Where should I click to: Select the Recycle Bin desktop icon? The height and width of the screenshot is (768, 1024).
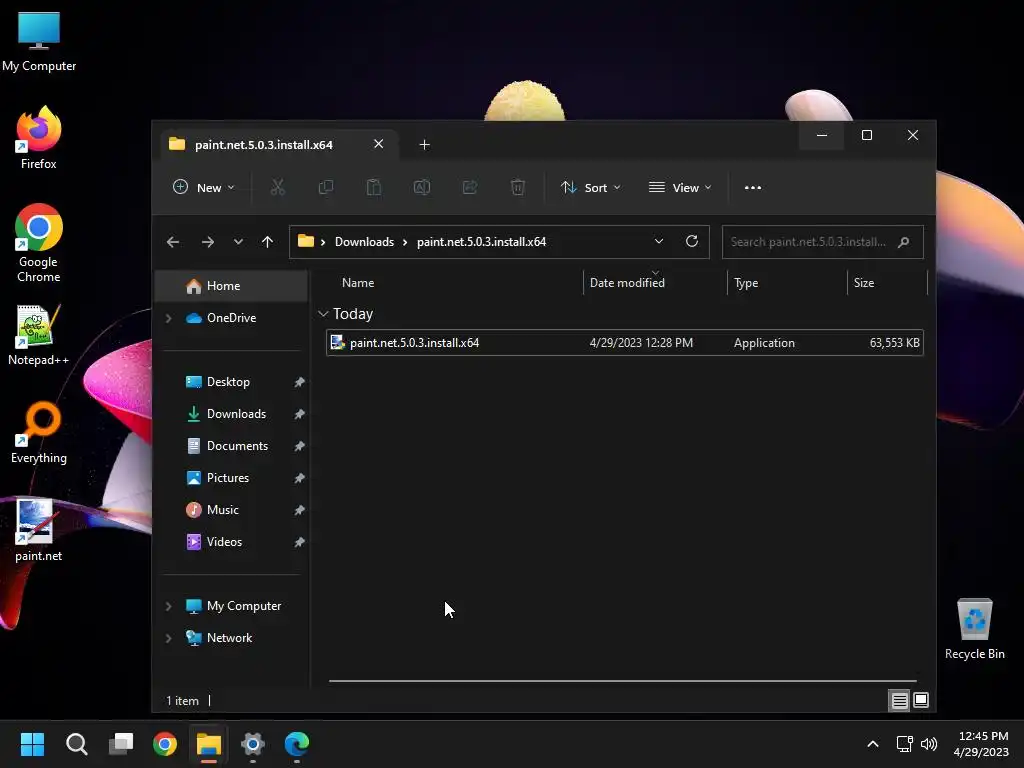click(974, 629)
